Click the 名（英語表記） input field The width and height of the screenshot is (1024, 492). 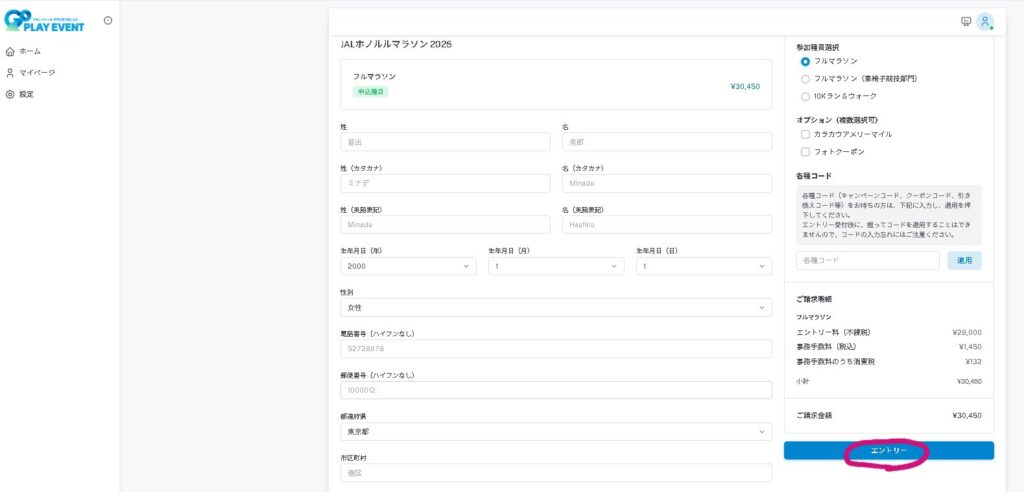(667, 225)
